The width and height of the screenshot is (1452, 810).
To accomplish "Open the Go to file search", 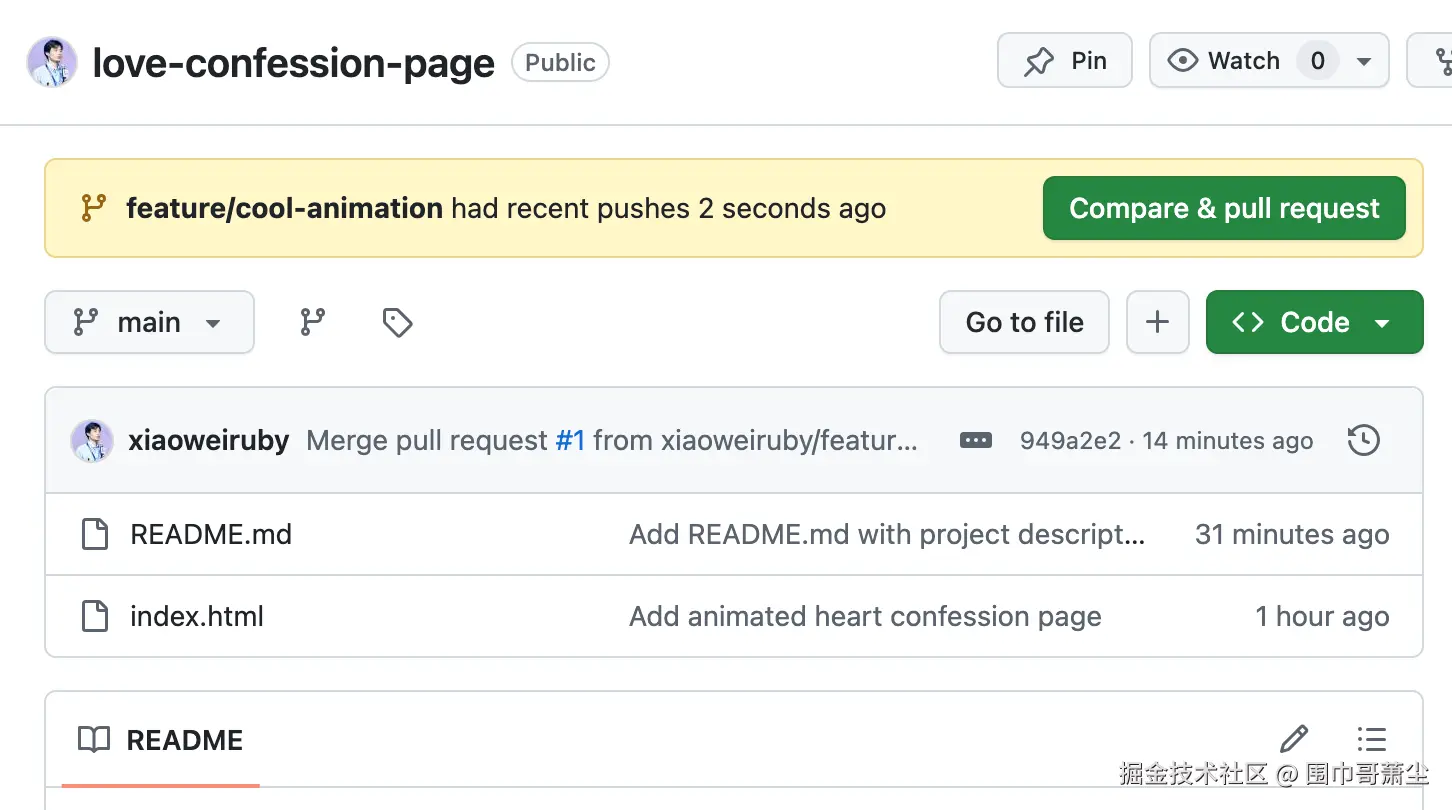I will [1024, 322].
